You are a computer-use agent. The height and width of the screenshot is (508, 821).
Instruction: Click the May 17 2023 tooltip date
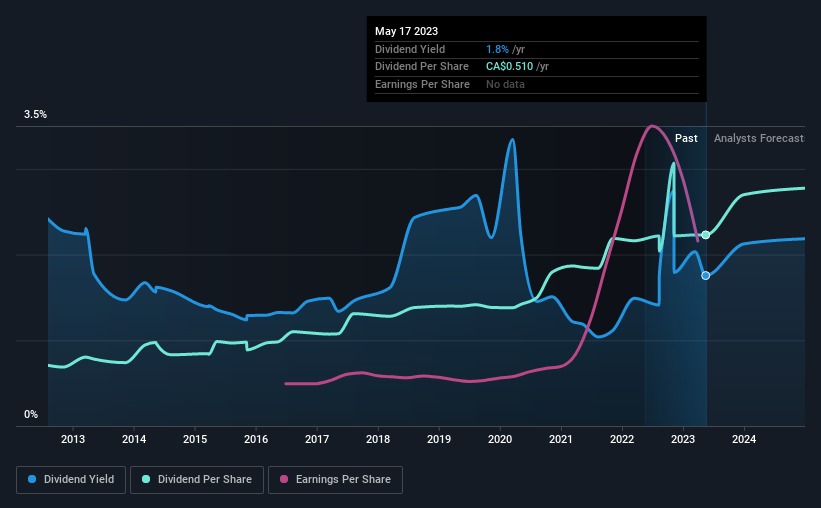coord(406,31)
